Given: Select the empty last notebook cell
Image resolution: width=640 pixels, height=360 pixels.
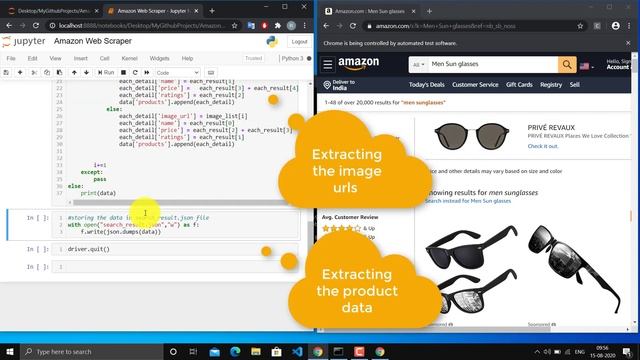Looking at the screenshot, I should click(x=175, y=267).
